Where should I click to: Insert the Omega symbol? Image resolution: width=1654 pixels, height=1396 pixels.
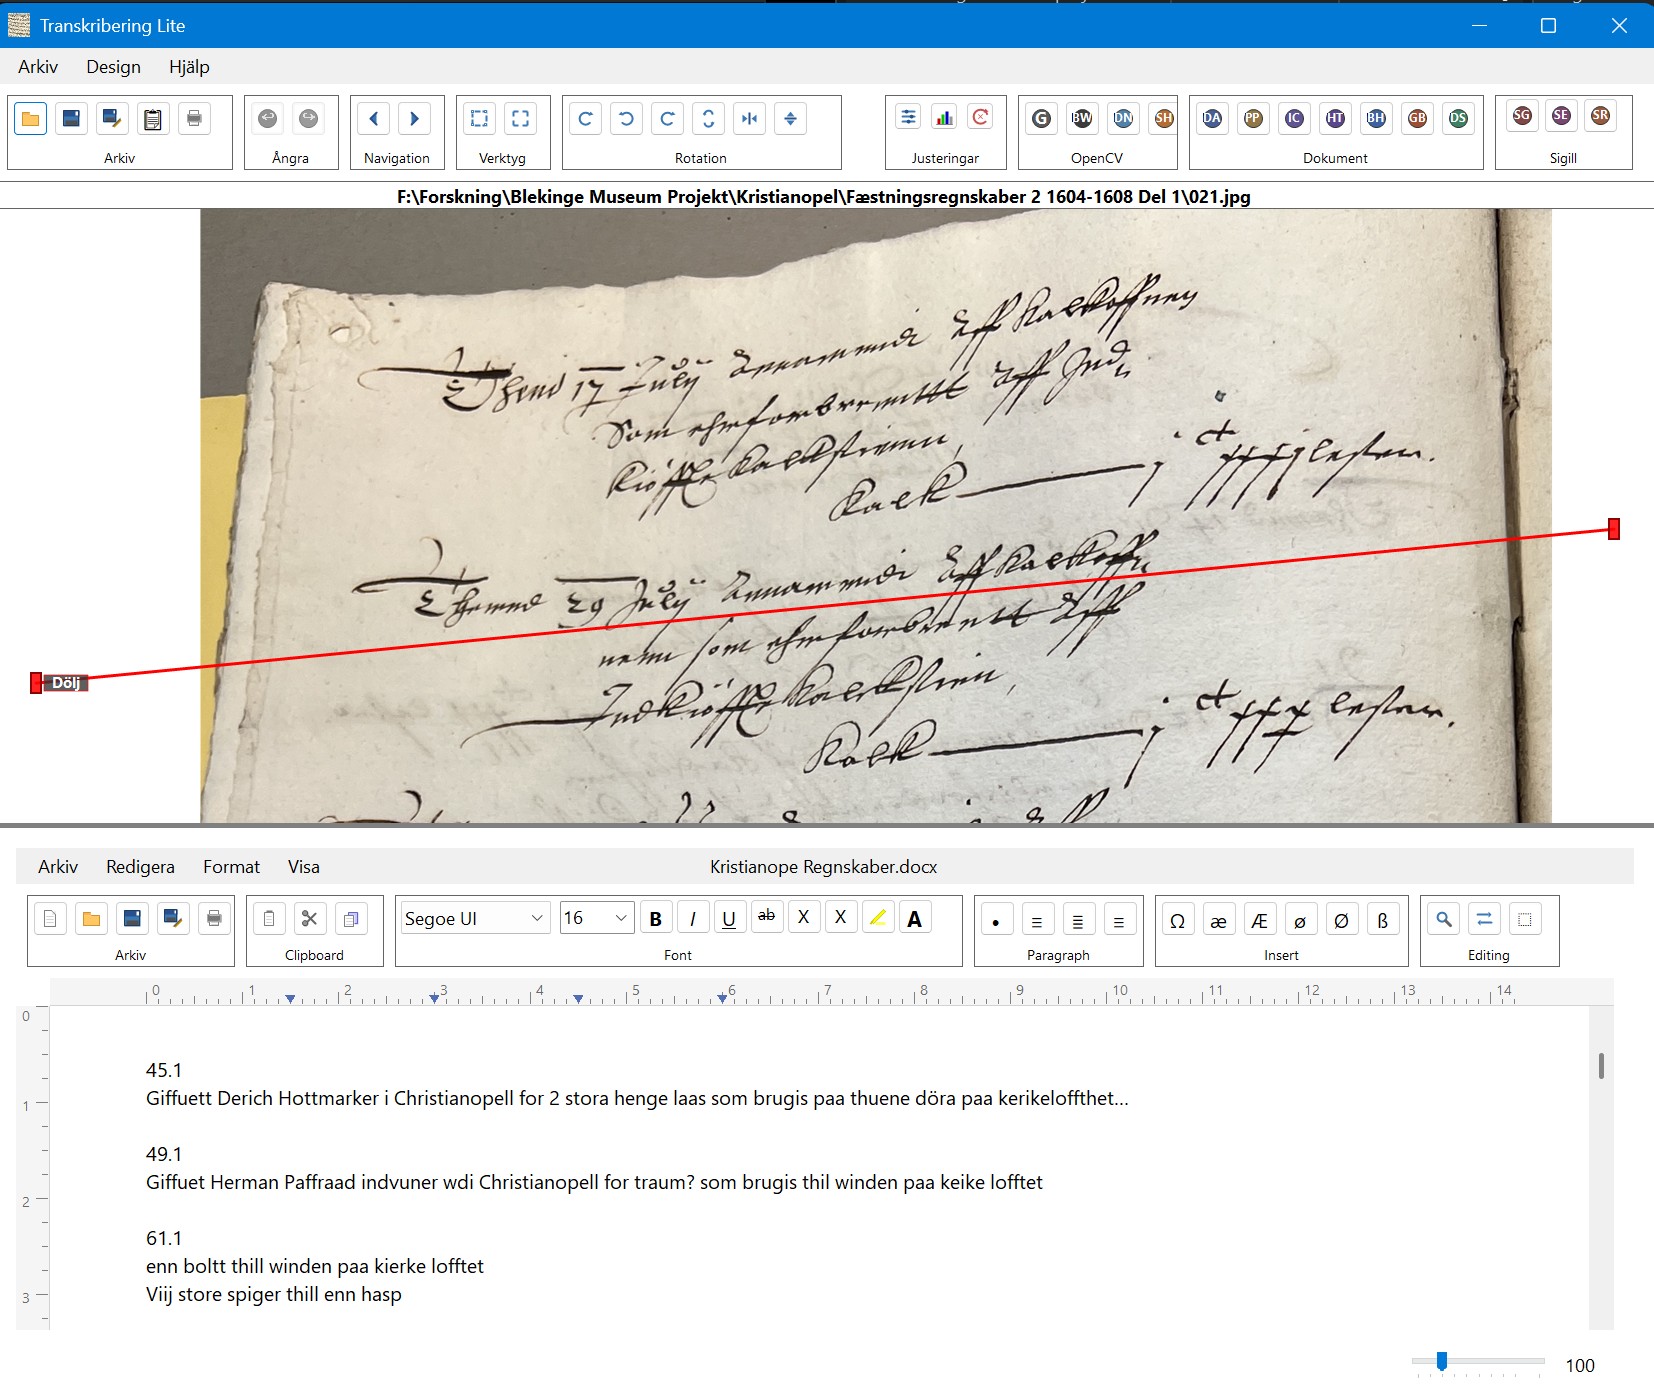coord(1177,920)
